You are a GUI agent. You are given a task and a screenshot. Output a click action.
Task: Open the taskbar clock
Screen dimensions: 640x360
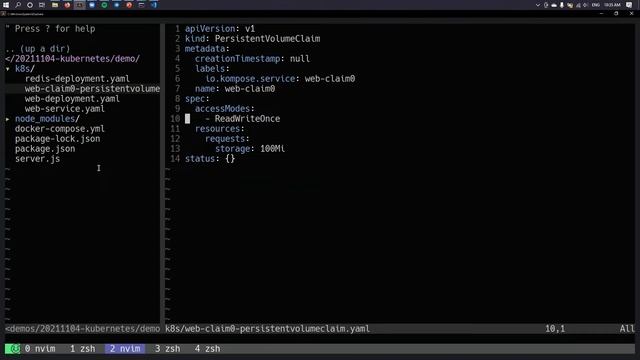[612, 5]
